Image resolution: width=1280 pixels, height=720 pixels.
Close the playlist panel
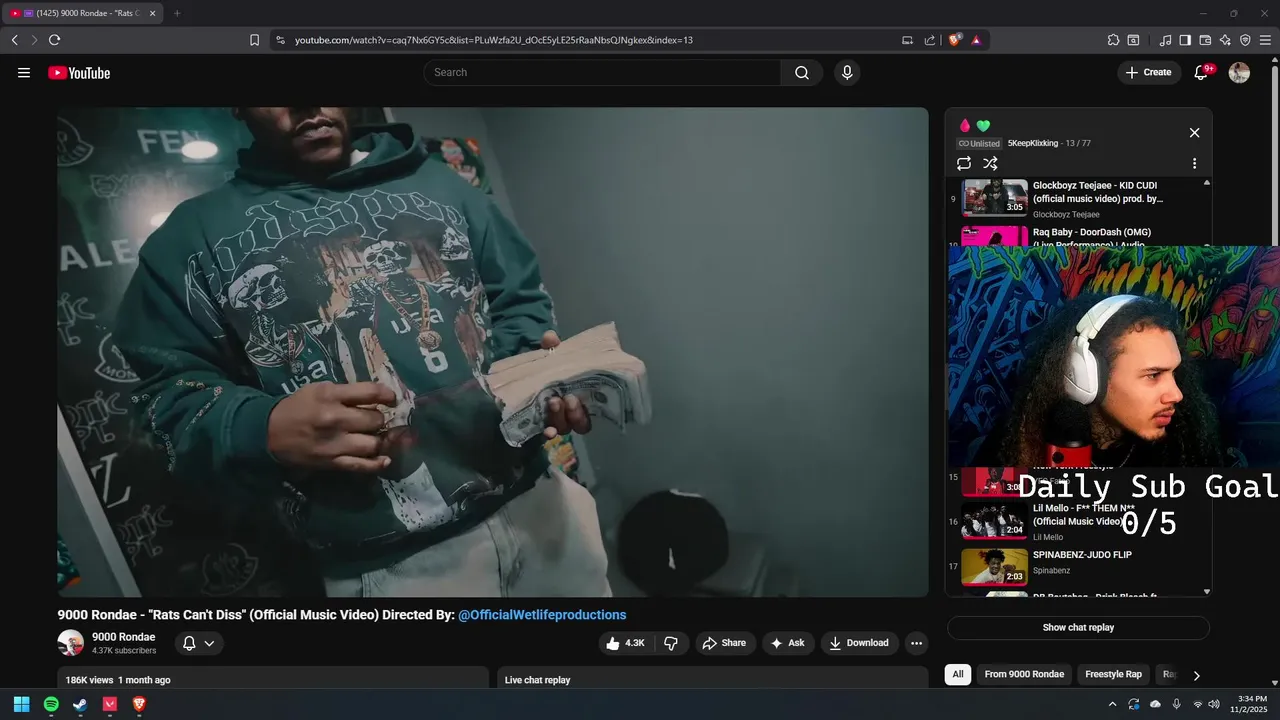pos(1194,132)
